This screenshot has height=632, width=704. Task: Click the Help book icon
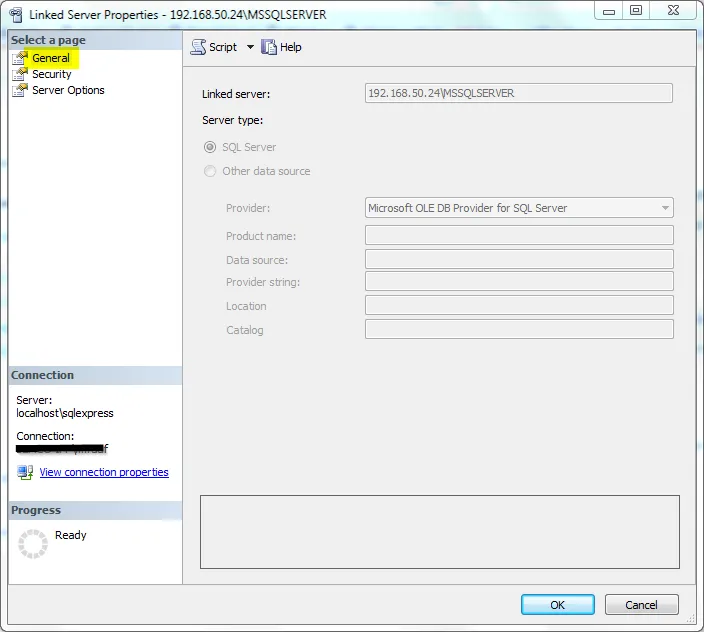pos(268,47)
